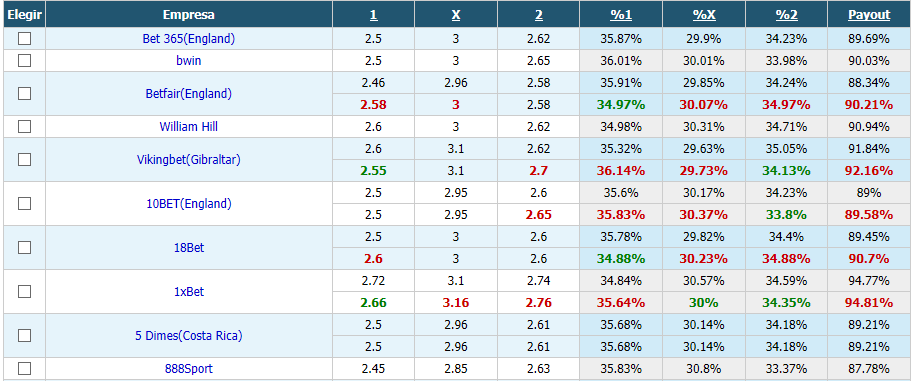Open the Vikingbet(Gibraltar) link
Viewport: 917px width, 381px height.
tap(188, 159)
